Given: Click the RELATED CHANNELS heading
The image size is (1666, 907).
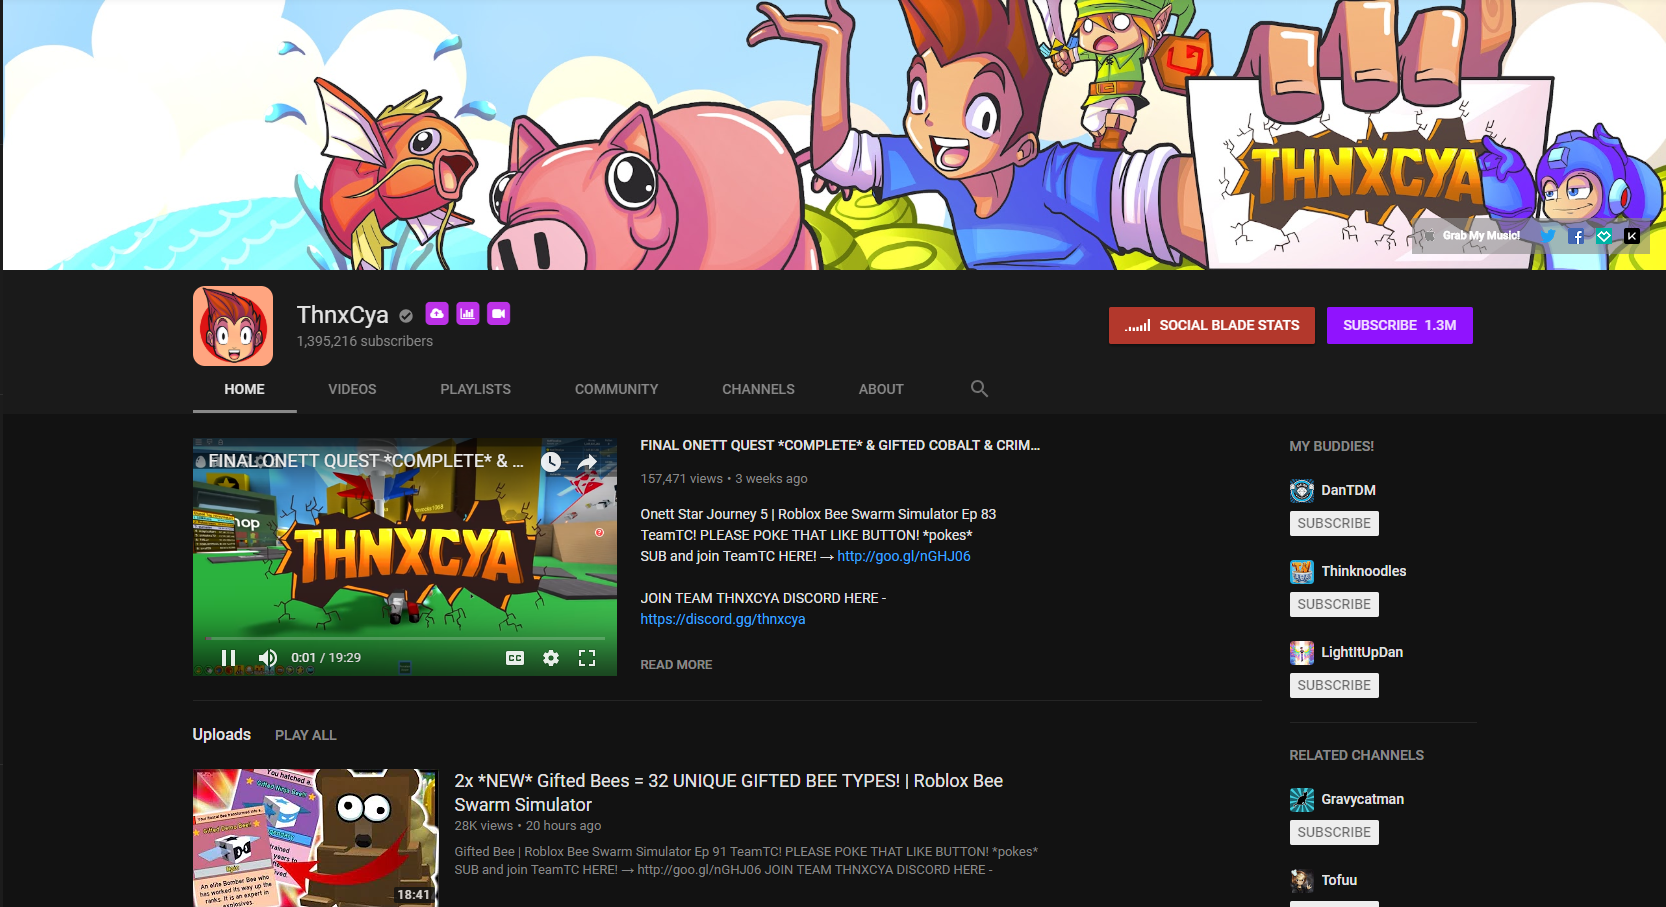Looking at the screenshot, I should click(x=1357, y=755).
